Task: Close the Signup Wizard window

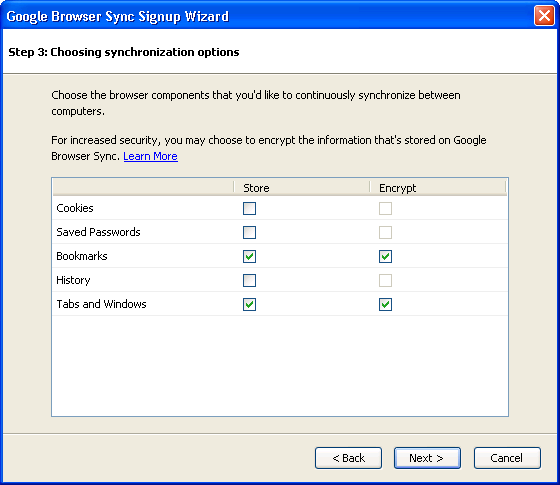Action: (x=544, y=16)
